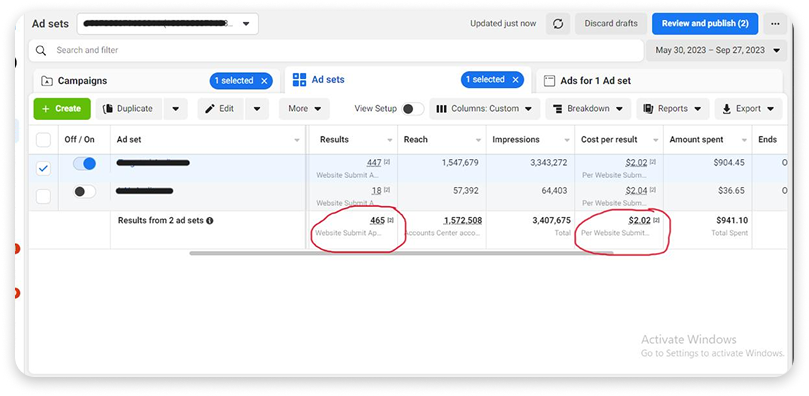Uncheck the first ad set checkbox

(43, 168)
